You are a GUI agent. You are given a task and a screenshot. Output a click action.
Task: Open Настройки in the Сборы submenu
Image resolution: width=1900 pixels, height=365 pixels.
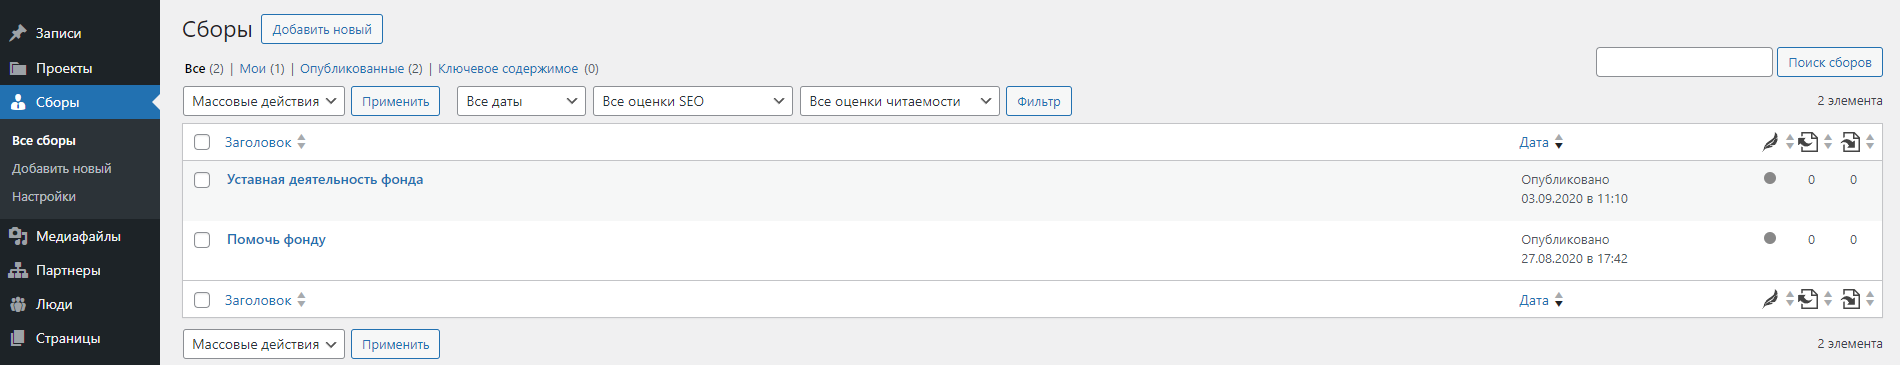[44, 197]
